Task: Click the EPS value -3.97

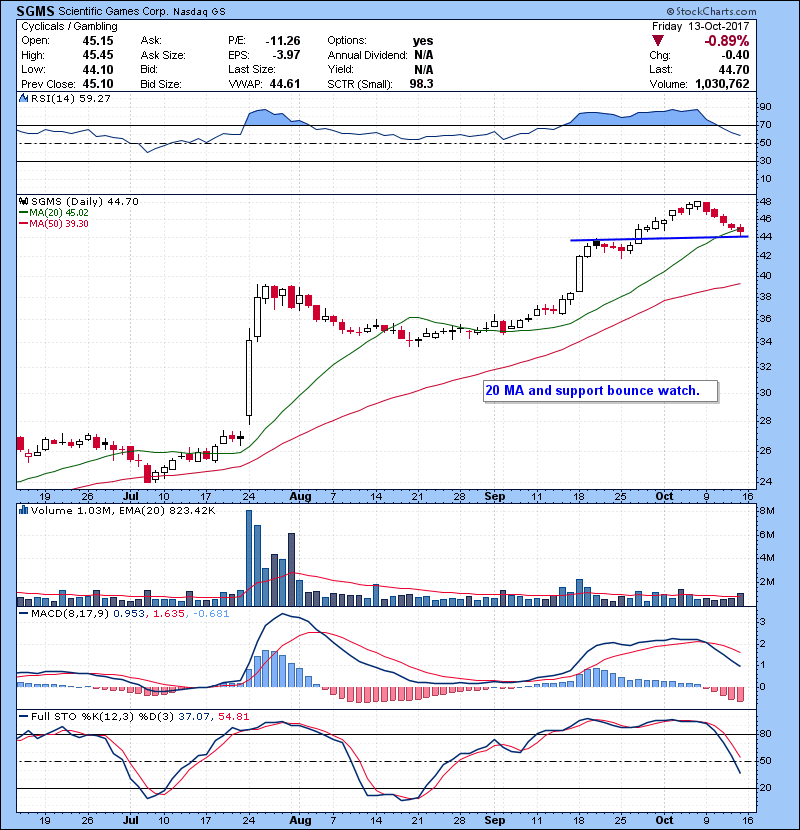Action: click(286, 55)
